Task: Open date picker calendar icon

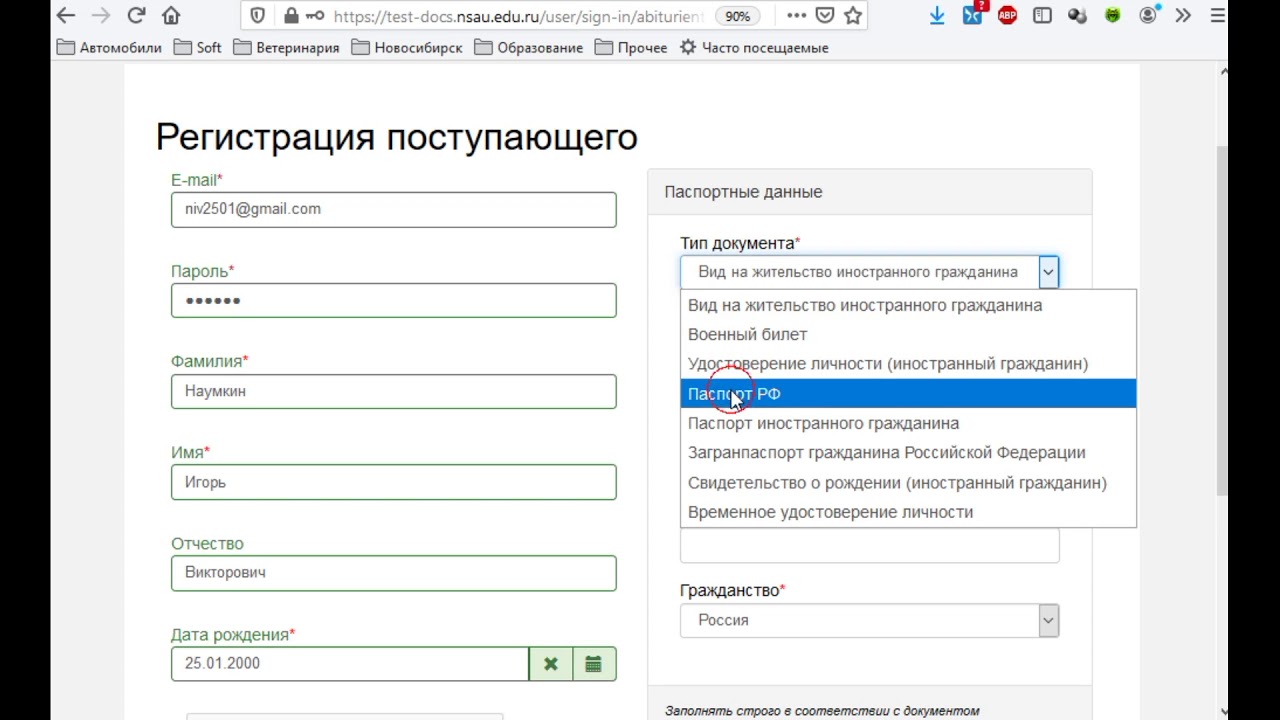Action: pyautogui.click(x=594, y=664)
